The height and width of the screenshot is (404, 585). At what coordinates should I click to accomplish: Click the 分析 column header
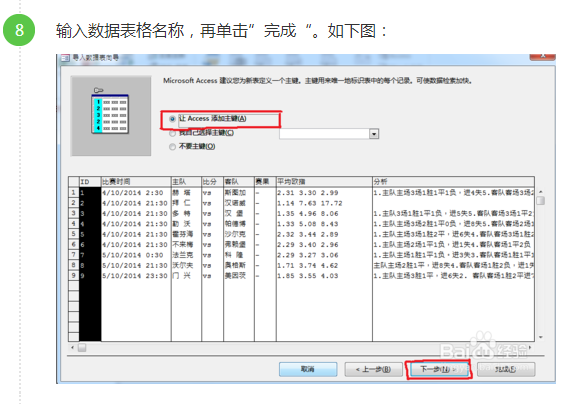[453, 182]
